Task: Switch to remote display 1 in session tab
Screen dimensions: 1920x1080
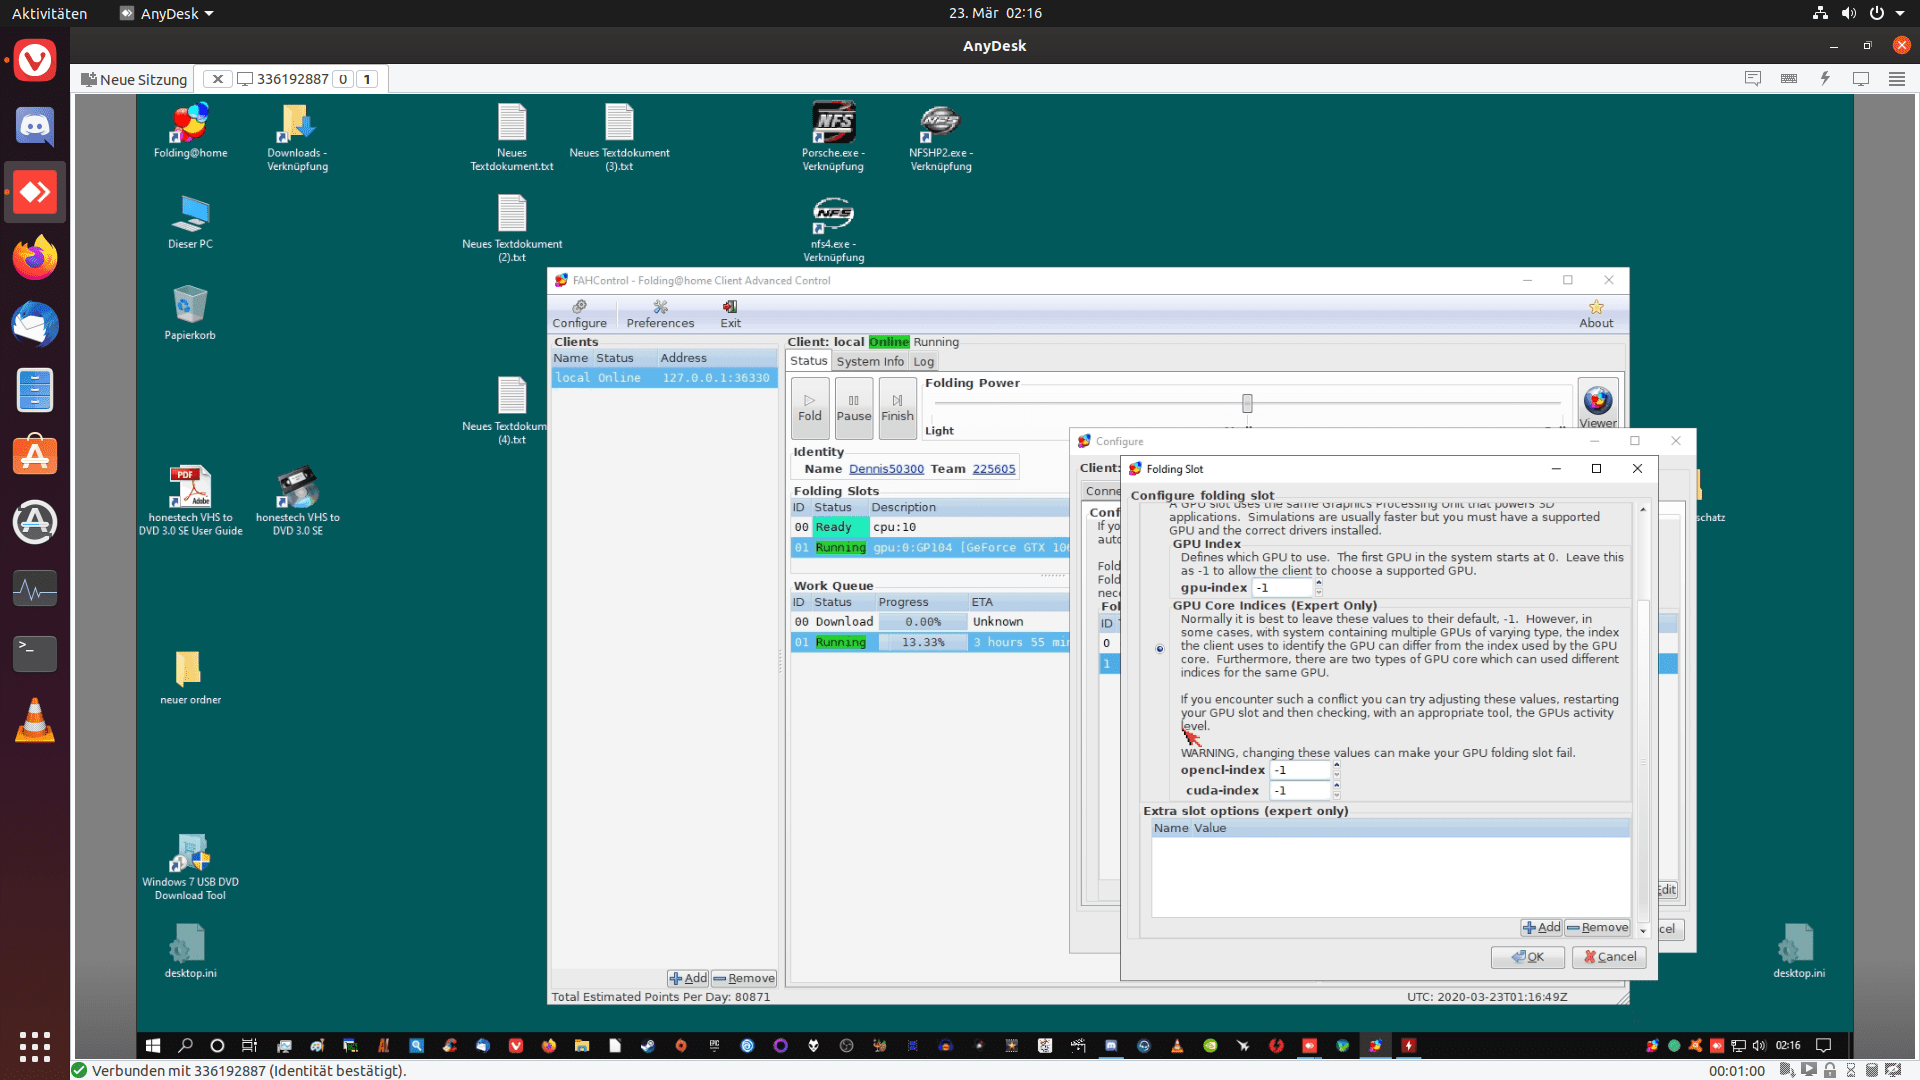Action: point(367,79)
